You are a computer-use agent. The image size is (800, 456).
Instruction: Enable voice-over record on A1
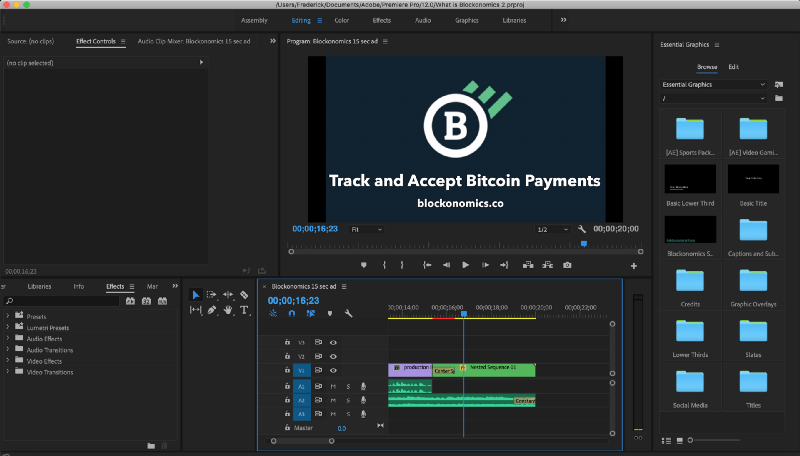pos(363,386)
